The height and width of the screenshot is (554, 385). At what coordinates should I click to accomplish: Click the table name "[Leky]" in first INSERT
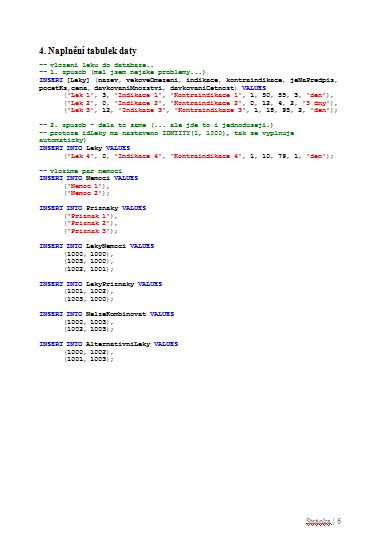point(78,80)
